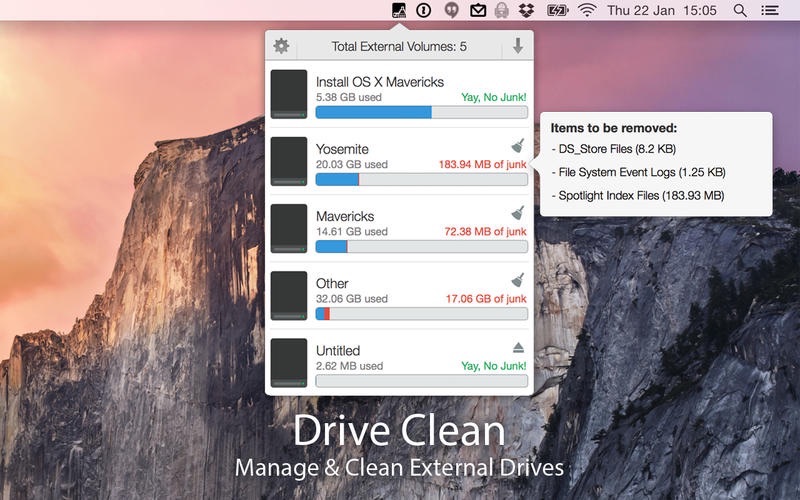This screenshot has width=800, height=500.
Task: Open Notification Center
Action: (769, 10)
